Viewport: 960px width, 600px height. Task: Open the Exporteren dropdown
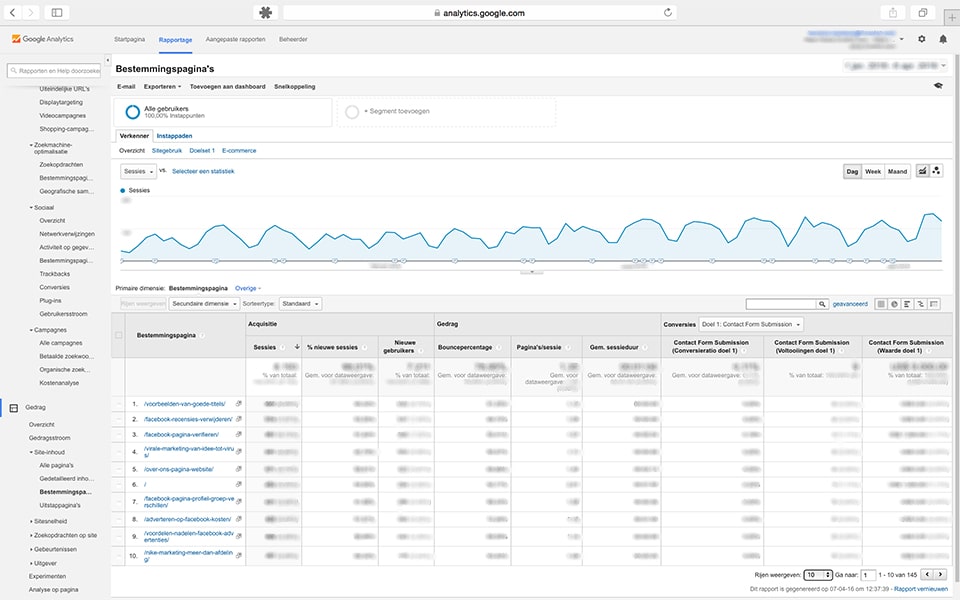click(162, 86)
